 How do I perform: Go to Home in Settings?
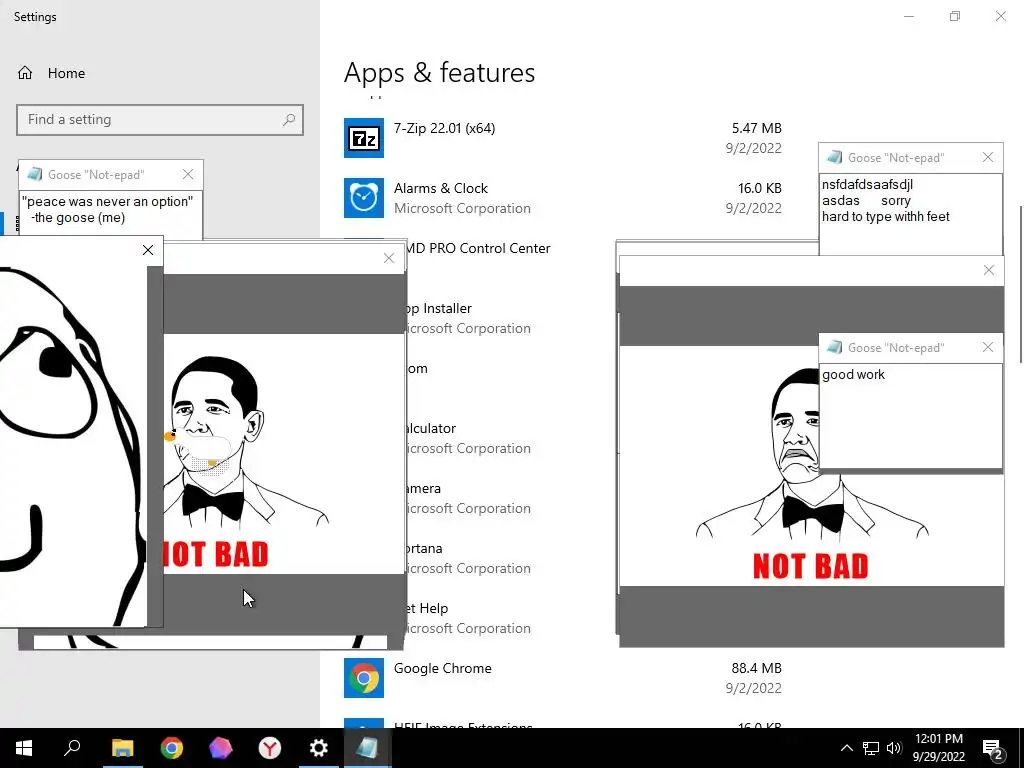click(x=66, y=73)
